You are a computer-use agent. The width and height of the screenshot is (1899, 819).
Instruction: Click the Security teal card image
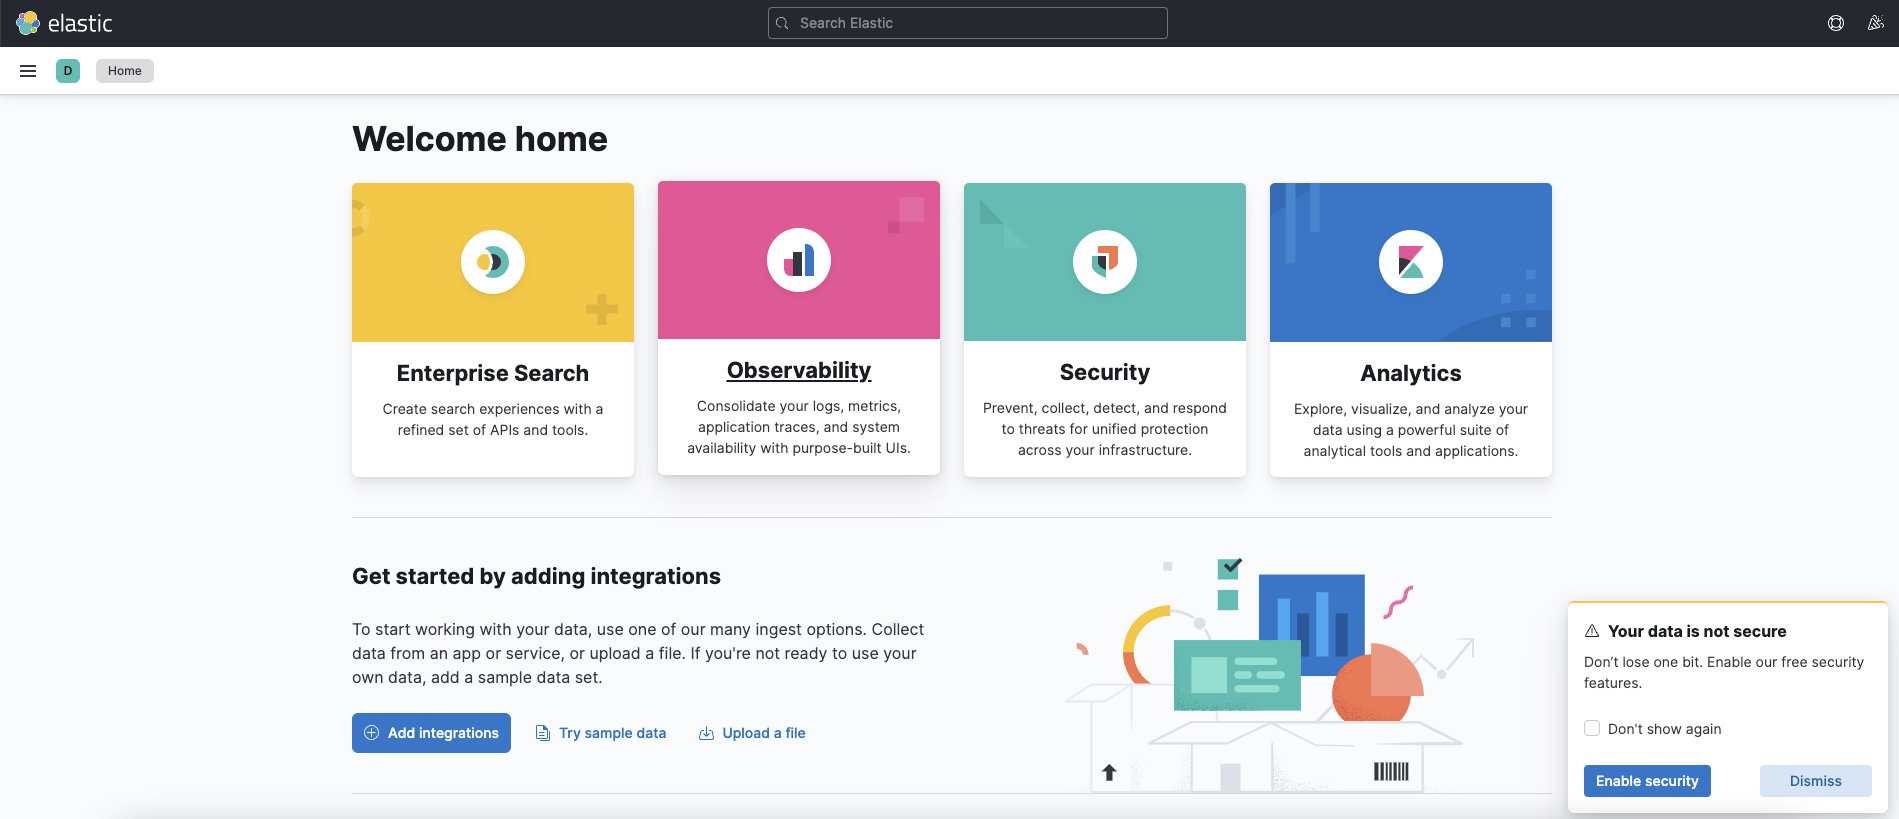click(1105, 262)
